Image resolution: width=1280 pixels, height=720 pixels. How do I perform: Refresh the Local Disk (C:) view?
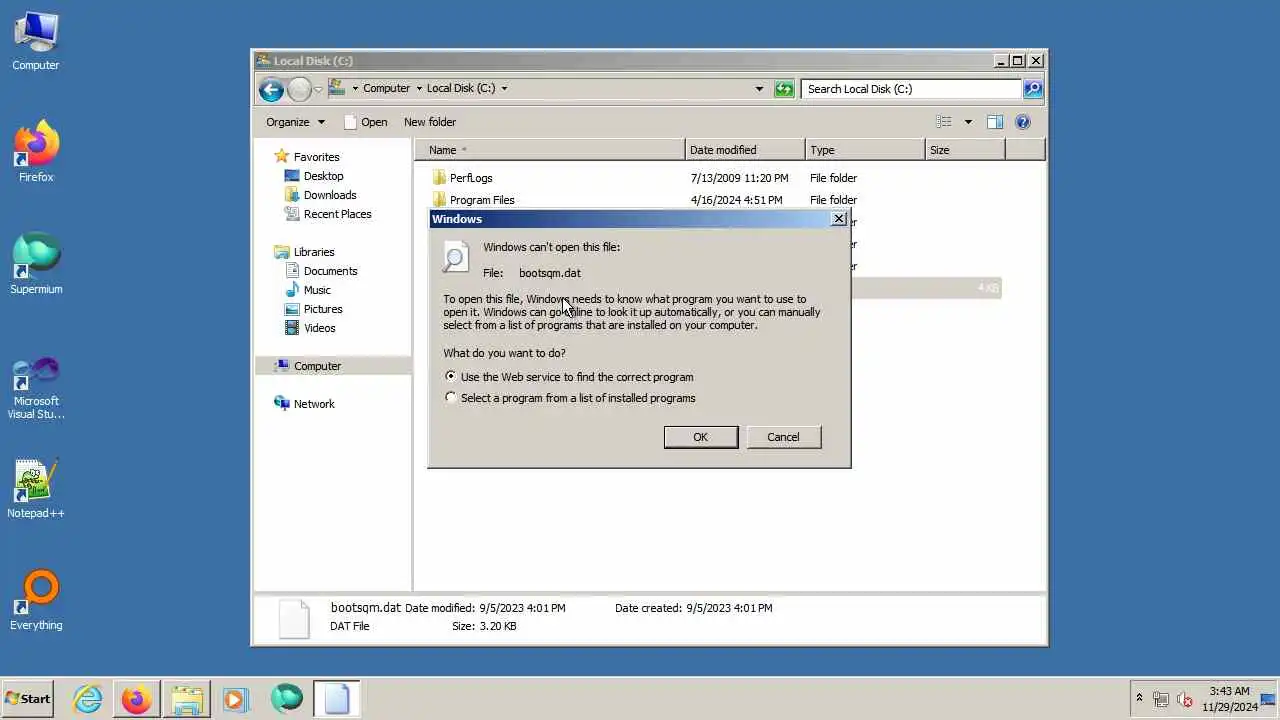coord(784,89)
